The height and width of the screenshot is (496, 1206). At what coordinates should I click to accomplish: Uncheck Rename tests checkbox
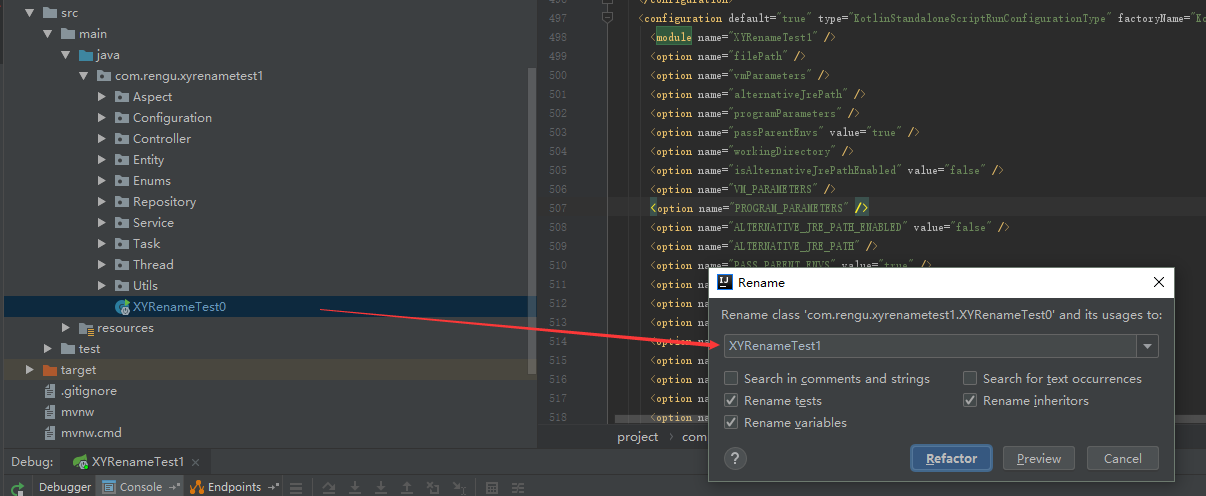click(731, 401)
